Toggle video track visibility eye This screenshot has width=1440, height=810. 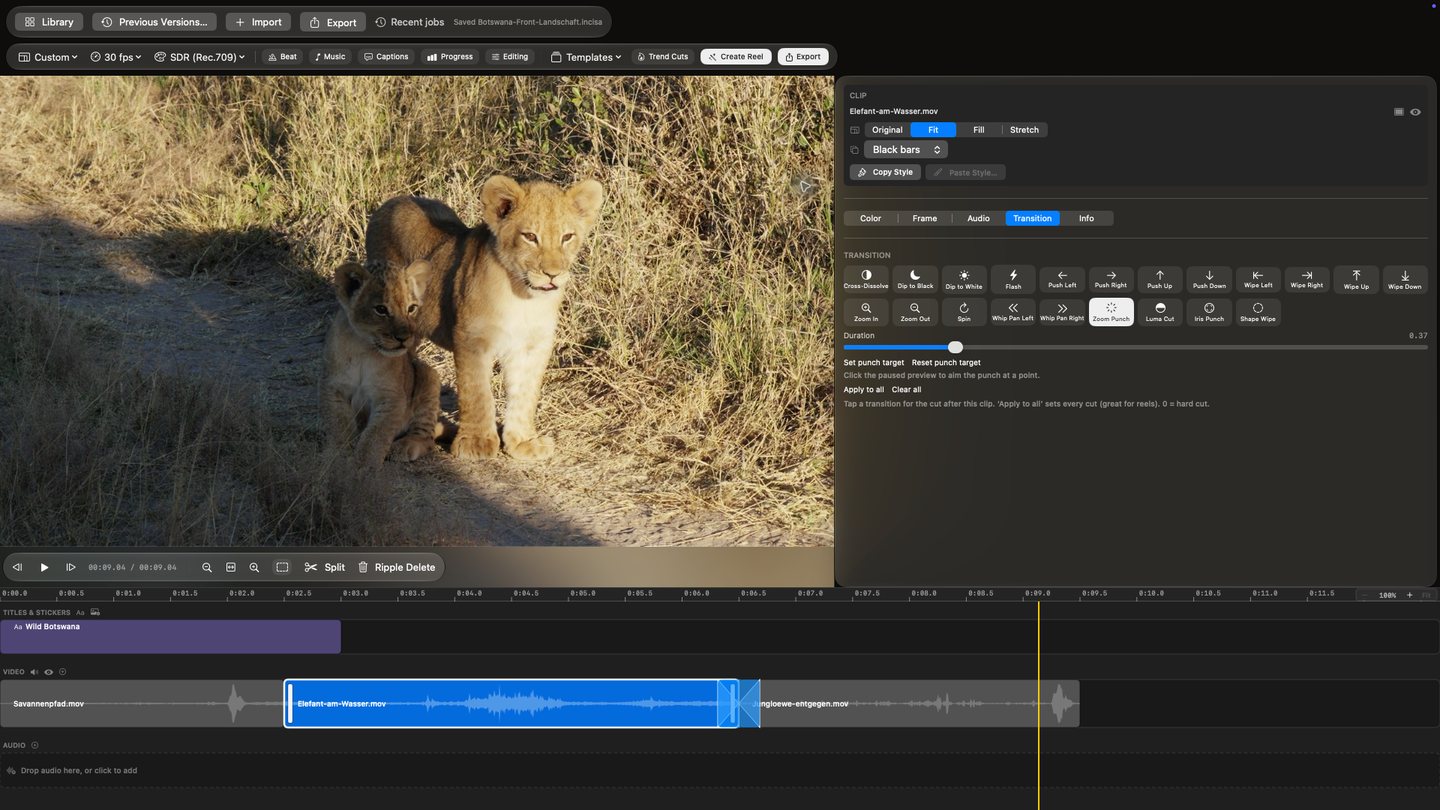pos(48,672)
